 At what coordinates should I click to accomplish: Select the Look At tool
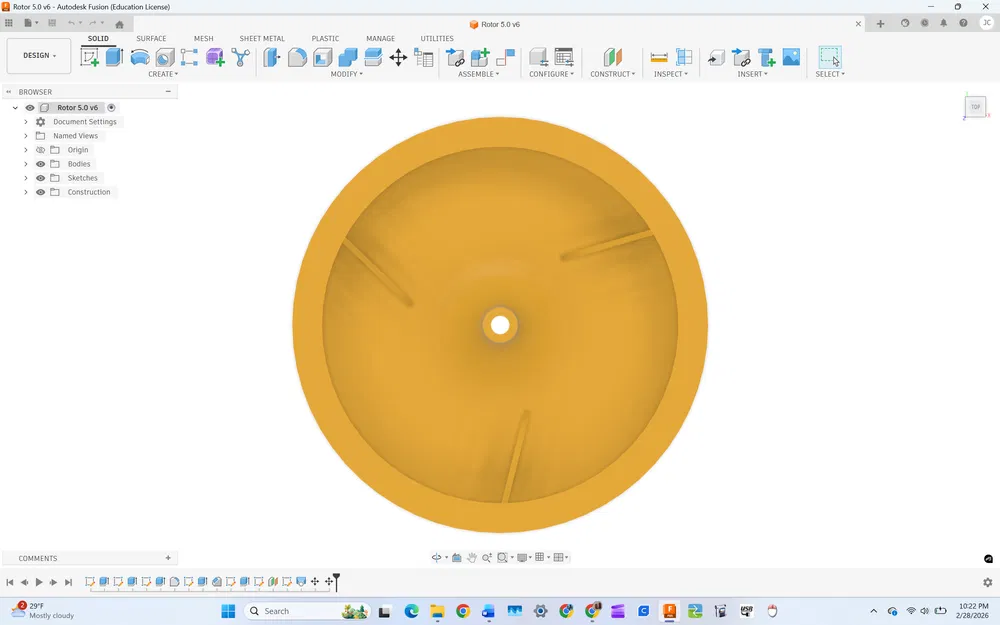(x=457, y=557)
